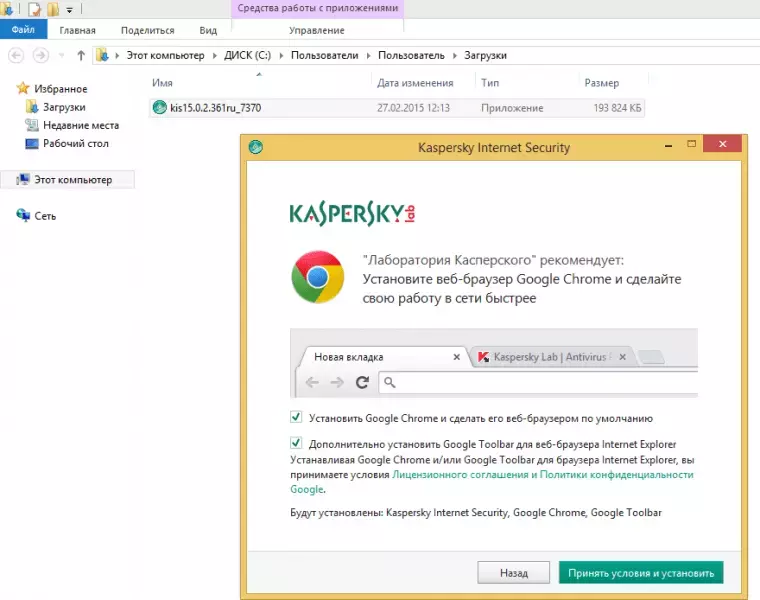Click Пользователи in the address breadcrumb
760x600 pixels.
click(x=324, y=56)
